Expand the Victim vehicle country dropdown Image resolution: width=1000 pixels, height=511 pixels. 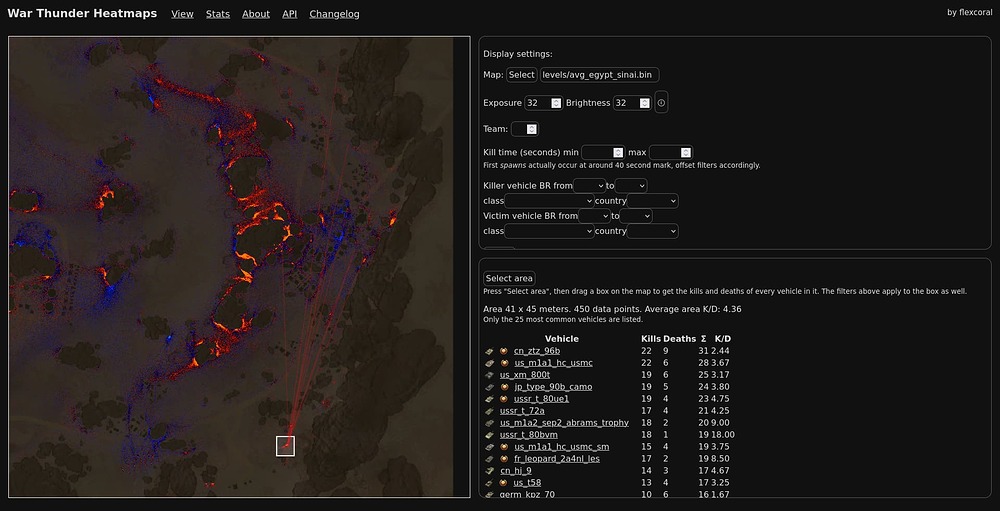(652, 231)
